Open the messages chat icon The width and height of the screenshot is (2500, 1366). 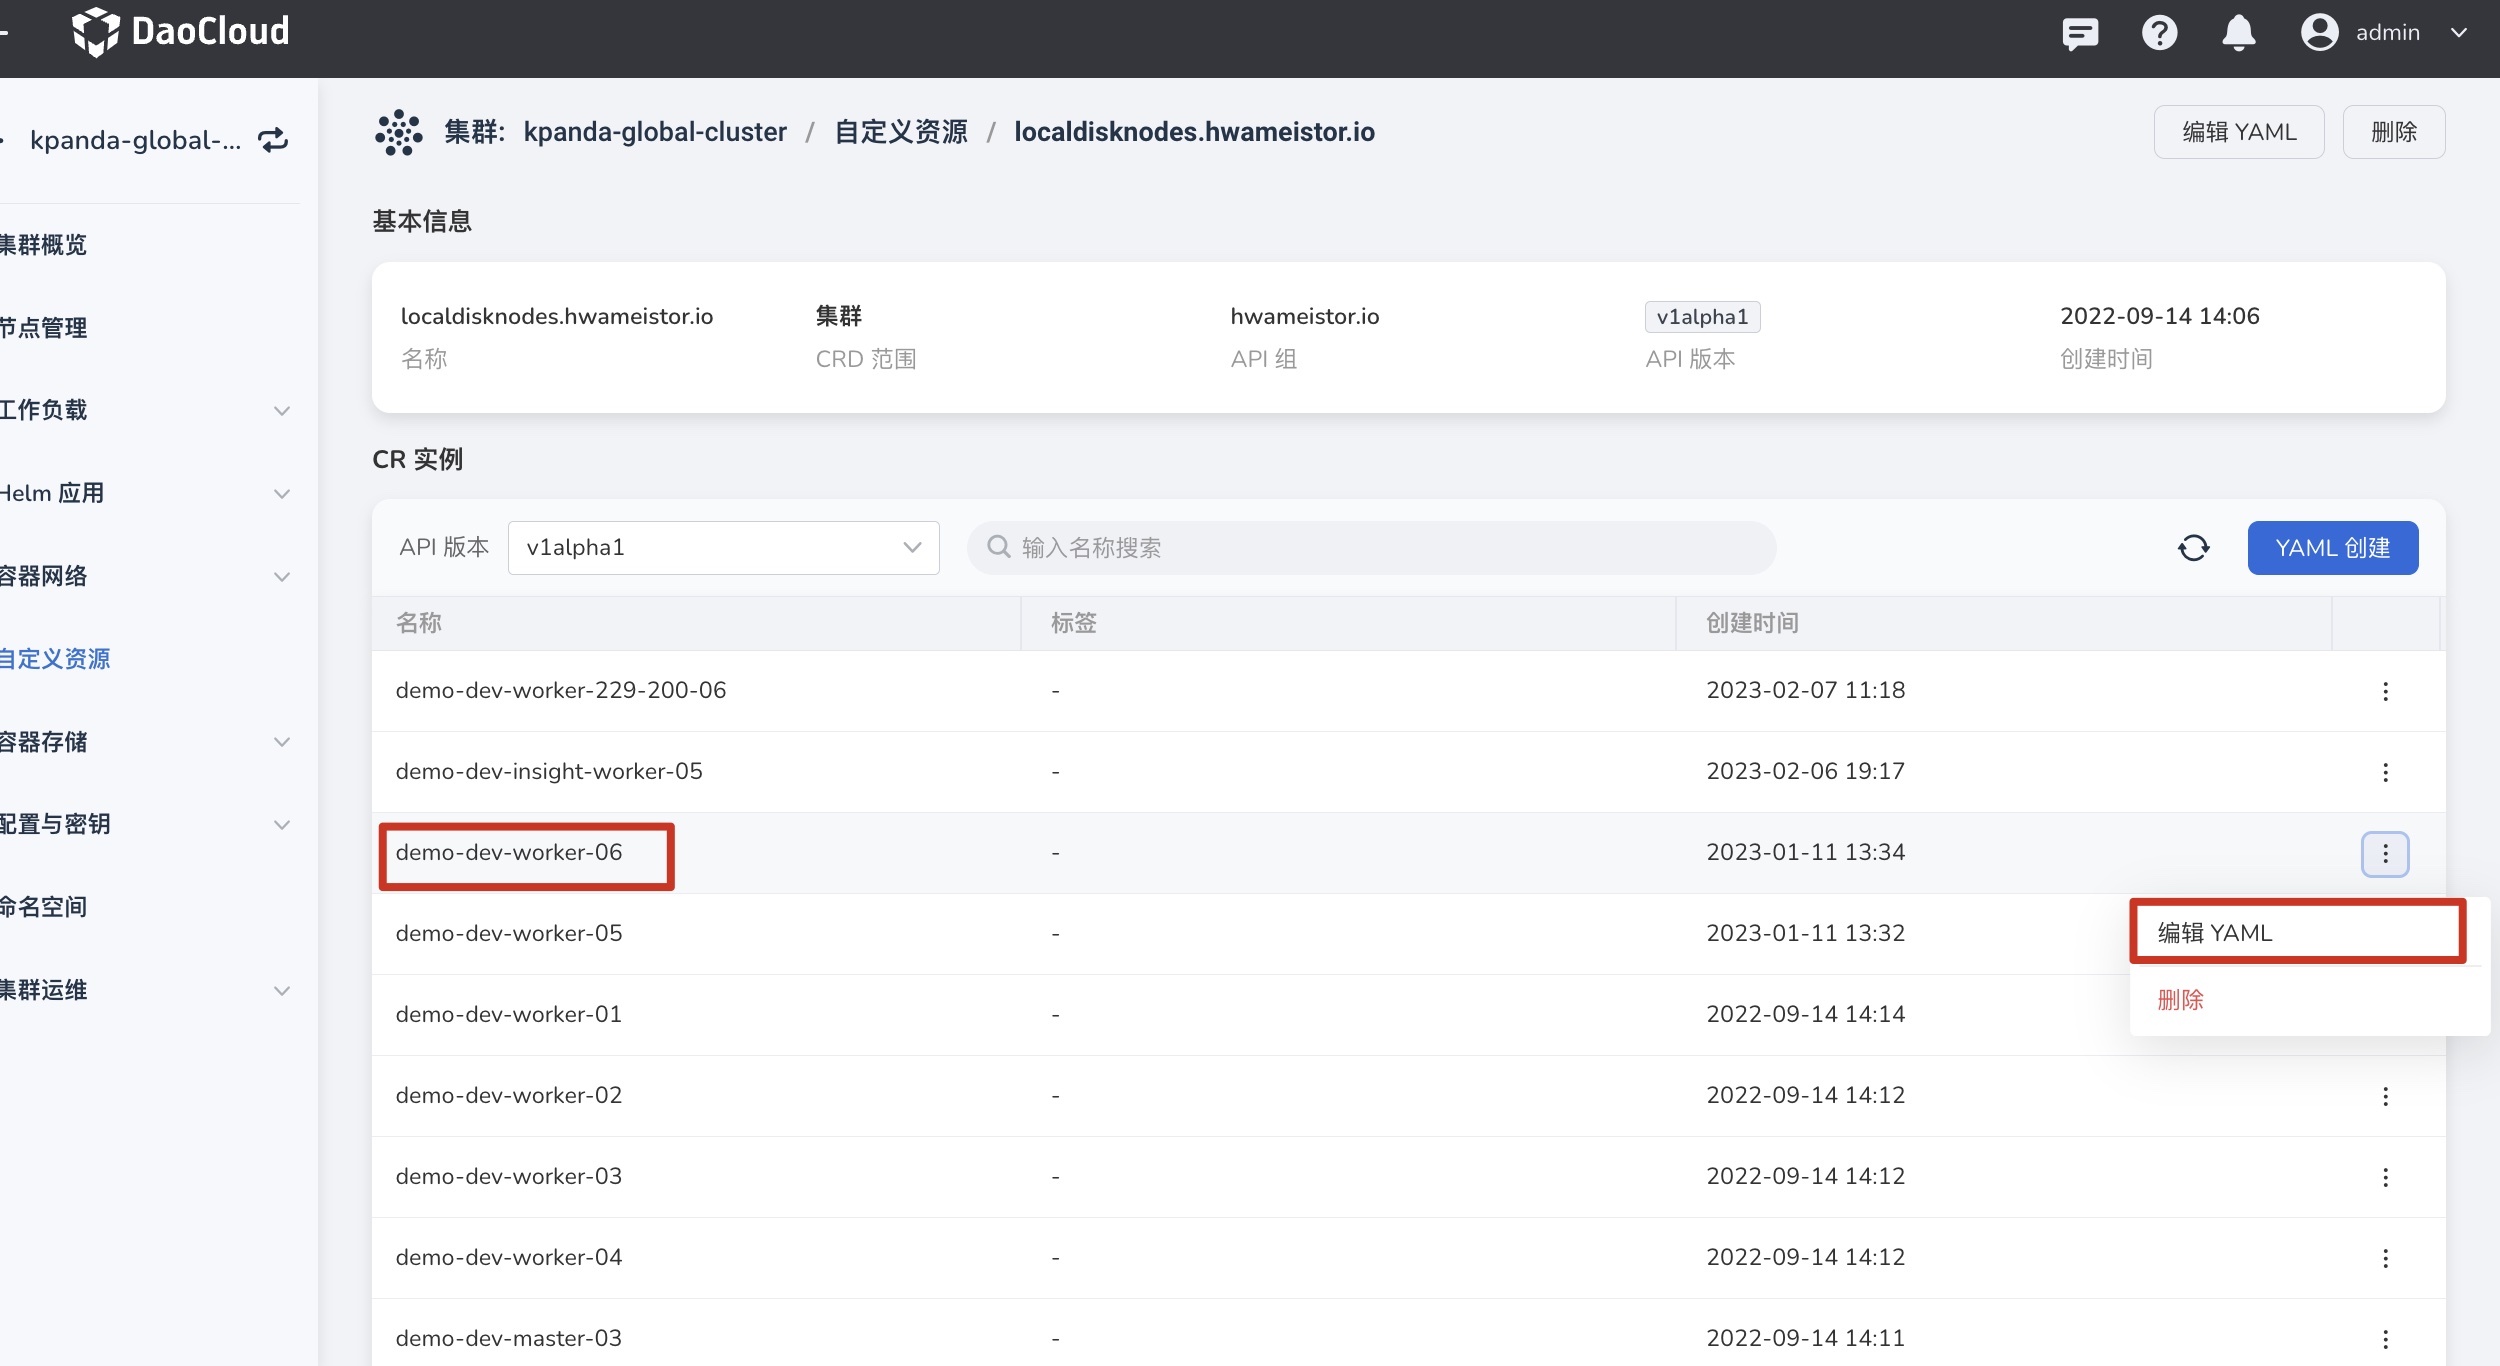click(x=2080, y=33)
